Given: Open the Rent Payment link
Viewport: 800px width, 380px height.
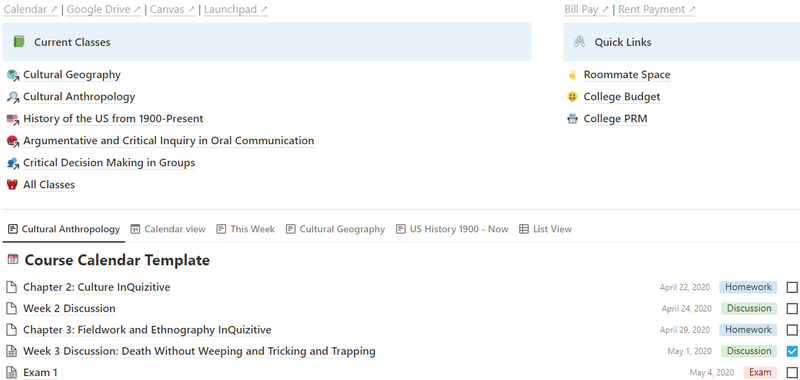Looking at the screenshot, I should point(657,9).
